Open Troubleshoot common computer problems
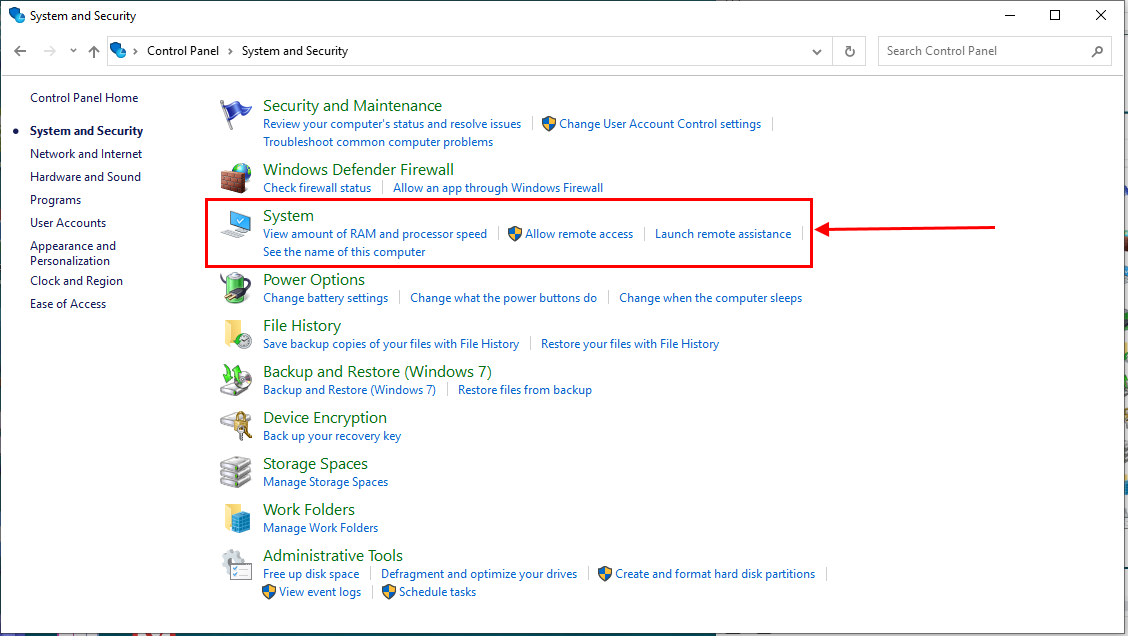The width and height of the screenshot is (1128, 636). pos(378,142)
